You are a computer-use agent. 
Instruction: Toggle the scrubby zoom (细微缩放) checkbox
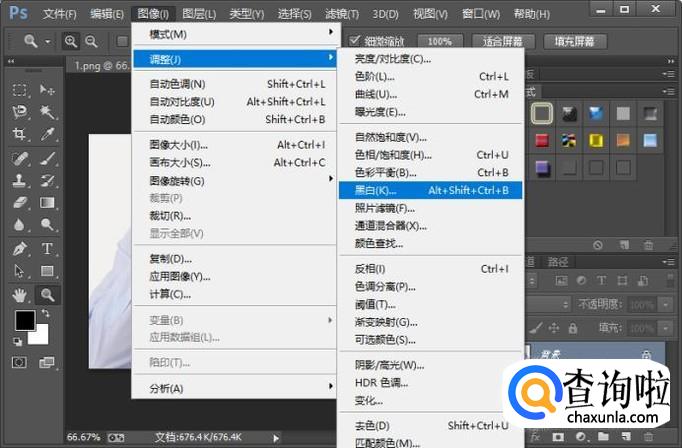354,40
